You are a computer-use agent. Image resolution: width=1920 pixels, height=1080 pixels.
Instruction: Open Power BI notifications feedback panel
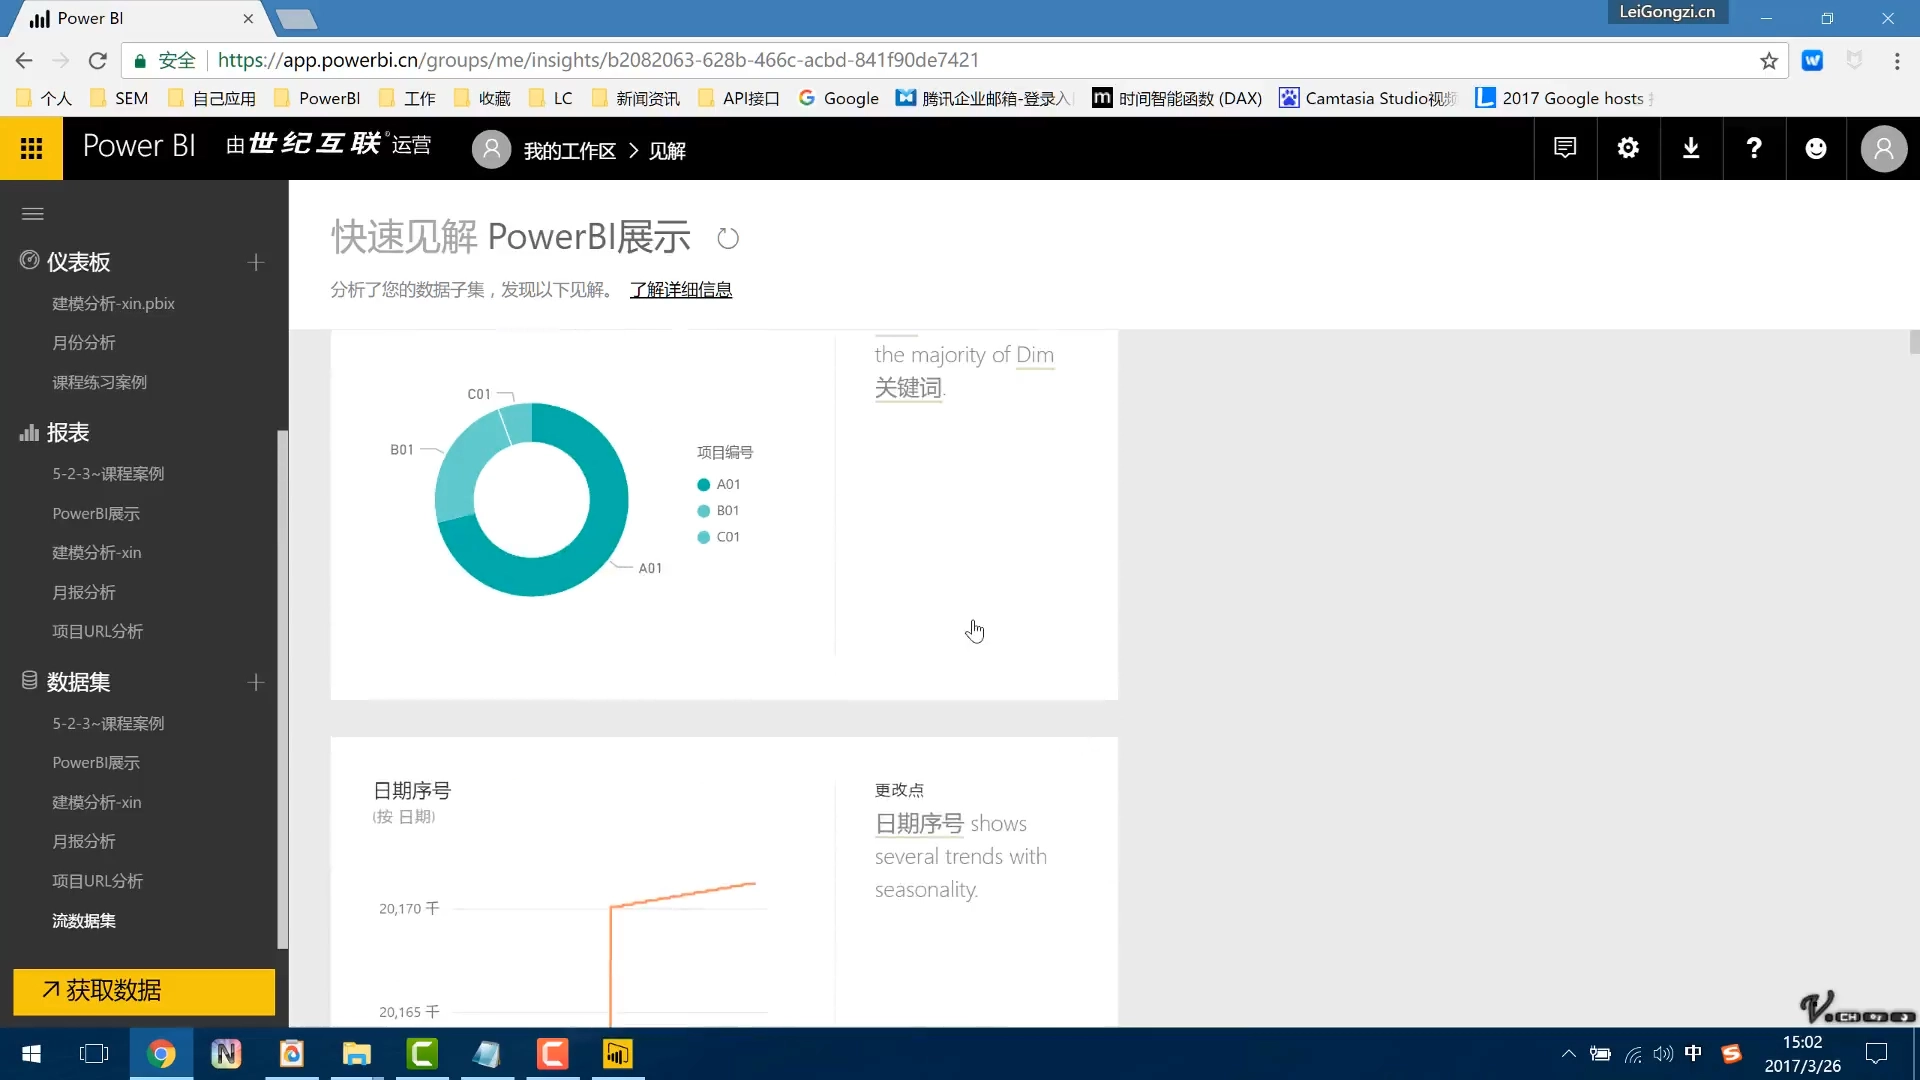(x=1564, y=148)
